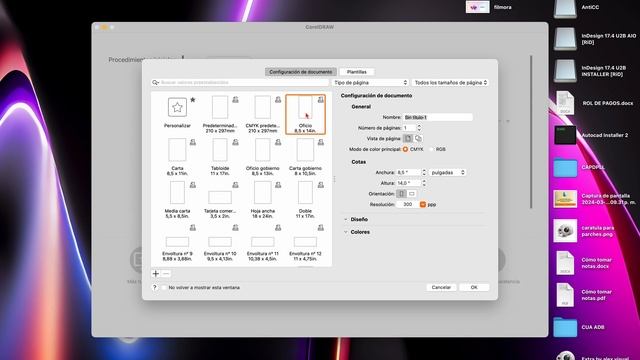This screenshot has height=360, width=640.
Task: Set landscape orientation icon
Action: [x=412, y=193]
